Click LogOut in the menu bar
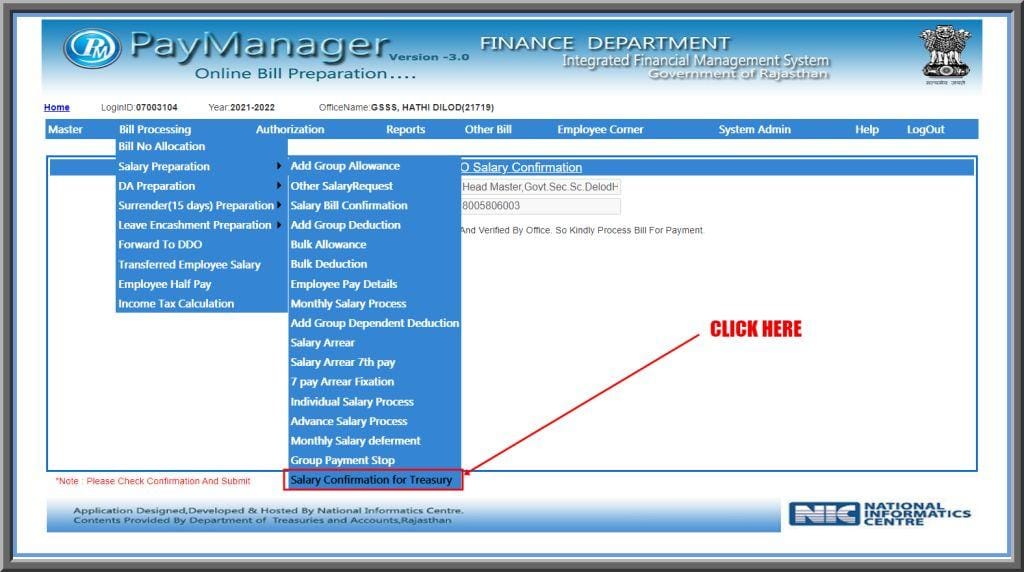 925,129
